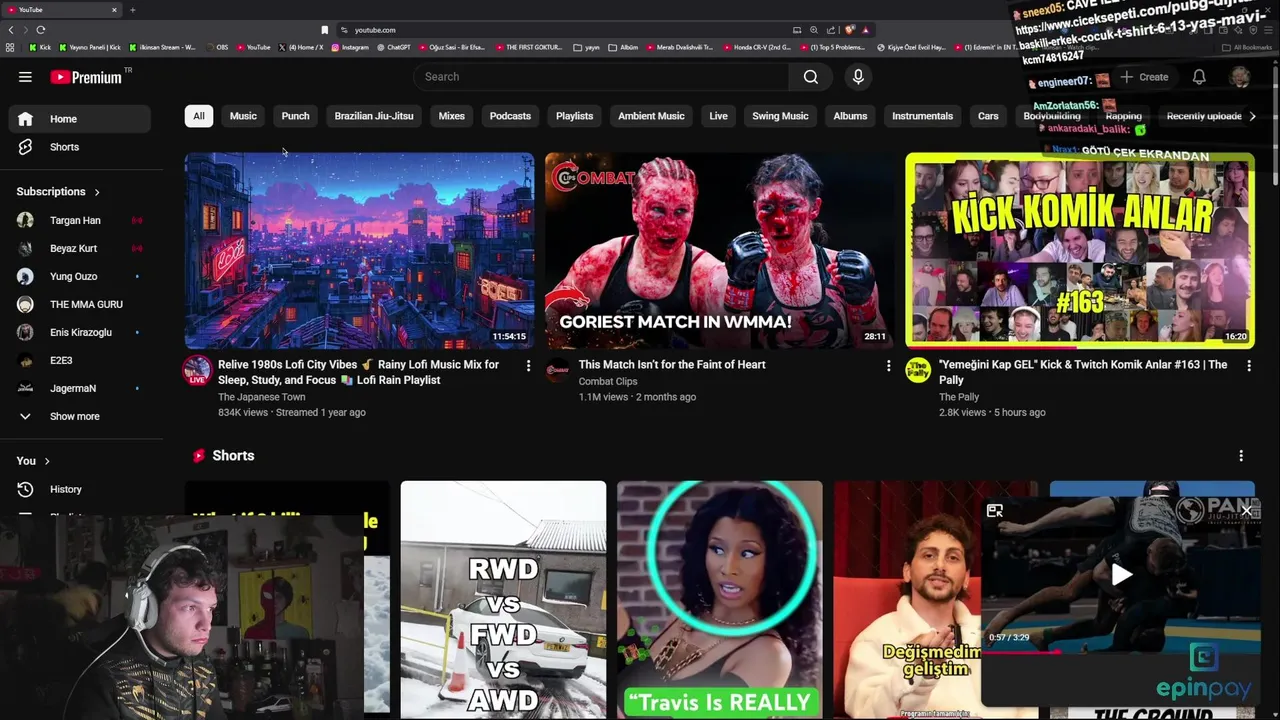The image size is (1280, 720).
Task: Go back in the browser
Action: click(11, 30)
